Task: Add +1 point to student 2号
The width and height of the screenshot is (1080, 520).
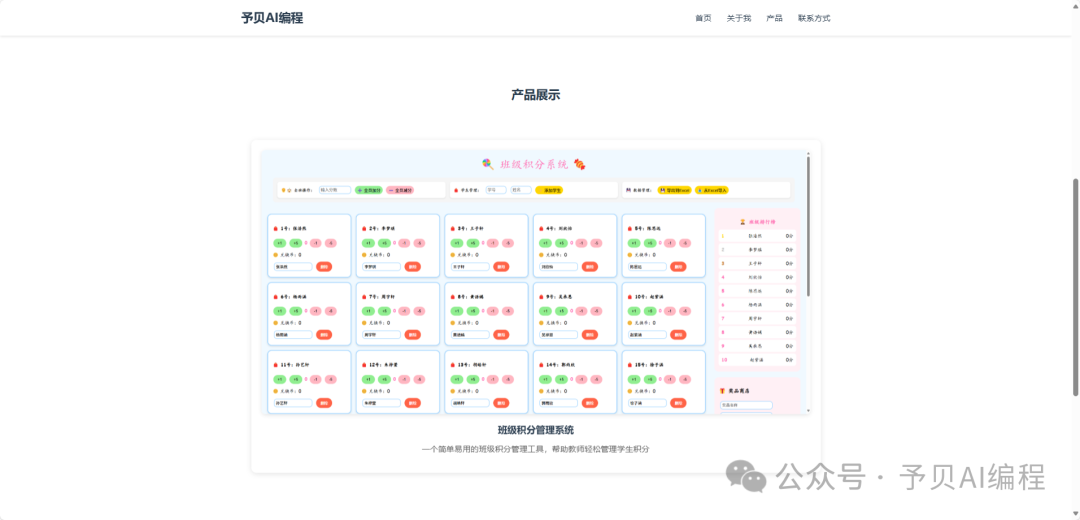Action: pyautogui.click(x=368, y=243)
